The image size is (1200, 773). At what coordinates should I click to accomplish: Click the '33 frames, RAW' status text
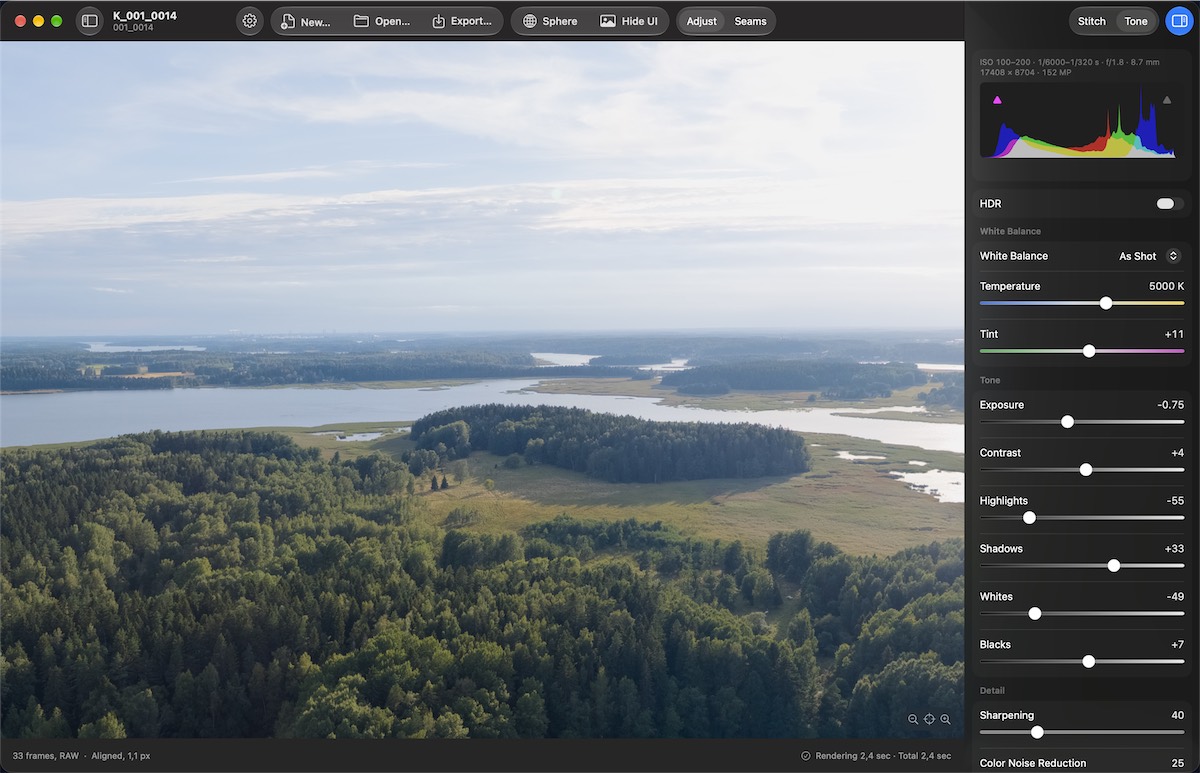(46, 756)
